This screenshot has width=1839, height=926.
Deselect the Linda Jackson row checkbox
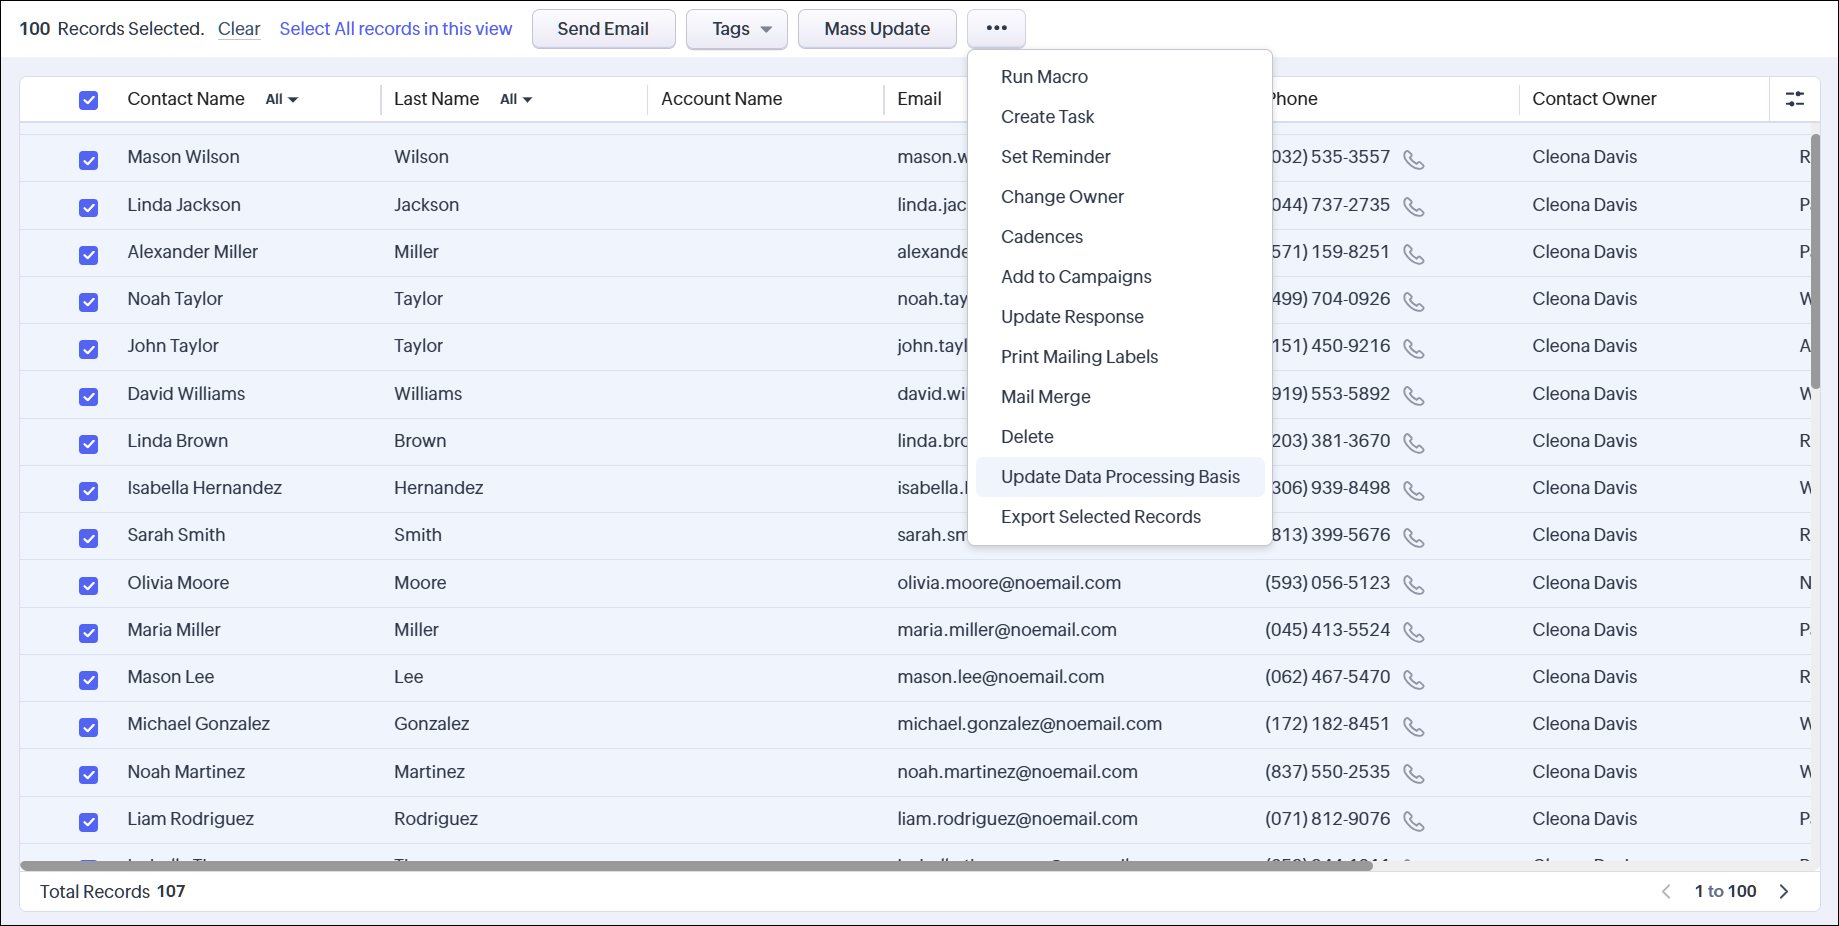tap(89, 207)
